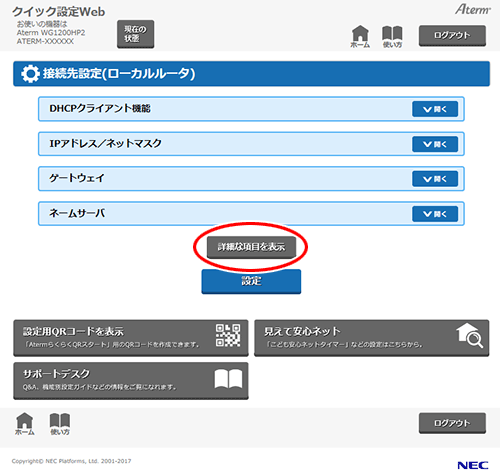Open the 見えて安心ネット card
500x475 pixels.
(372, 338)
